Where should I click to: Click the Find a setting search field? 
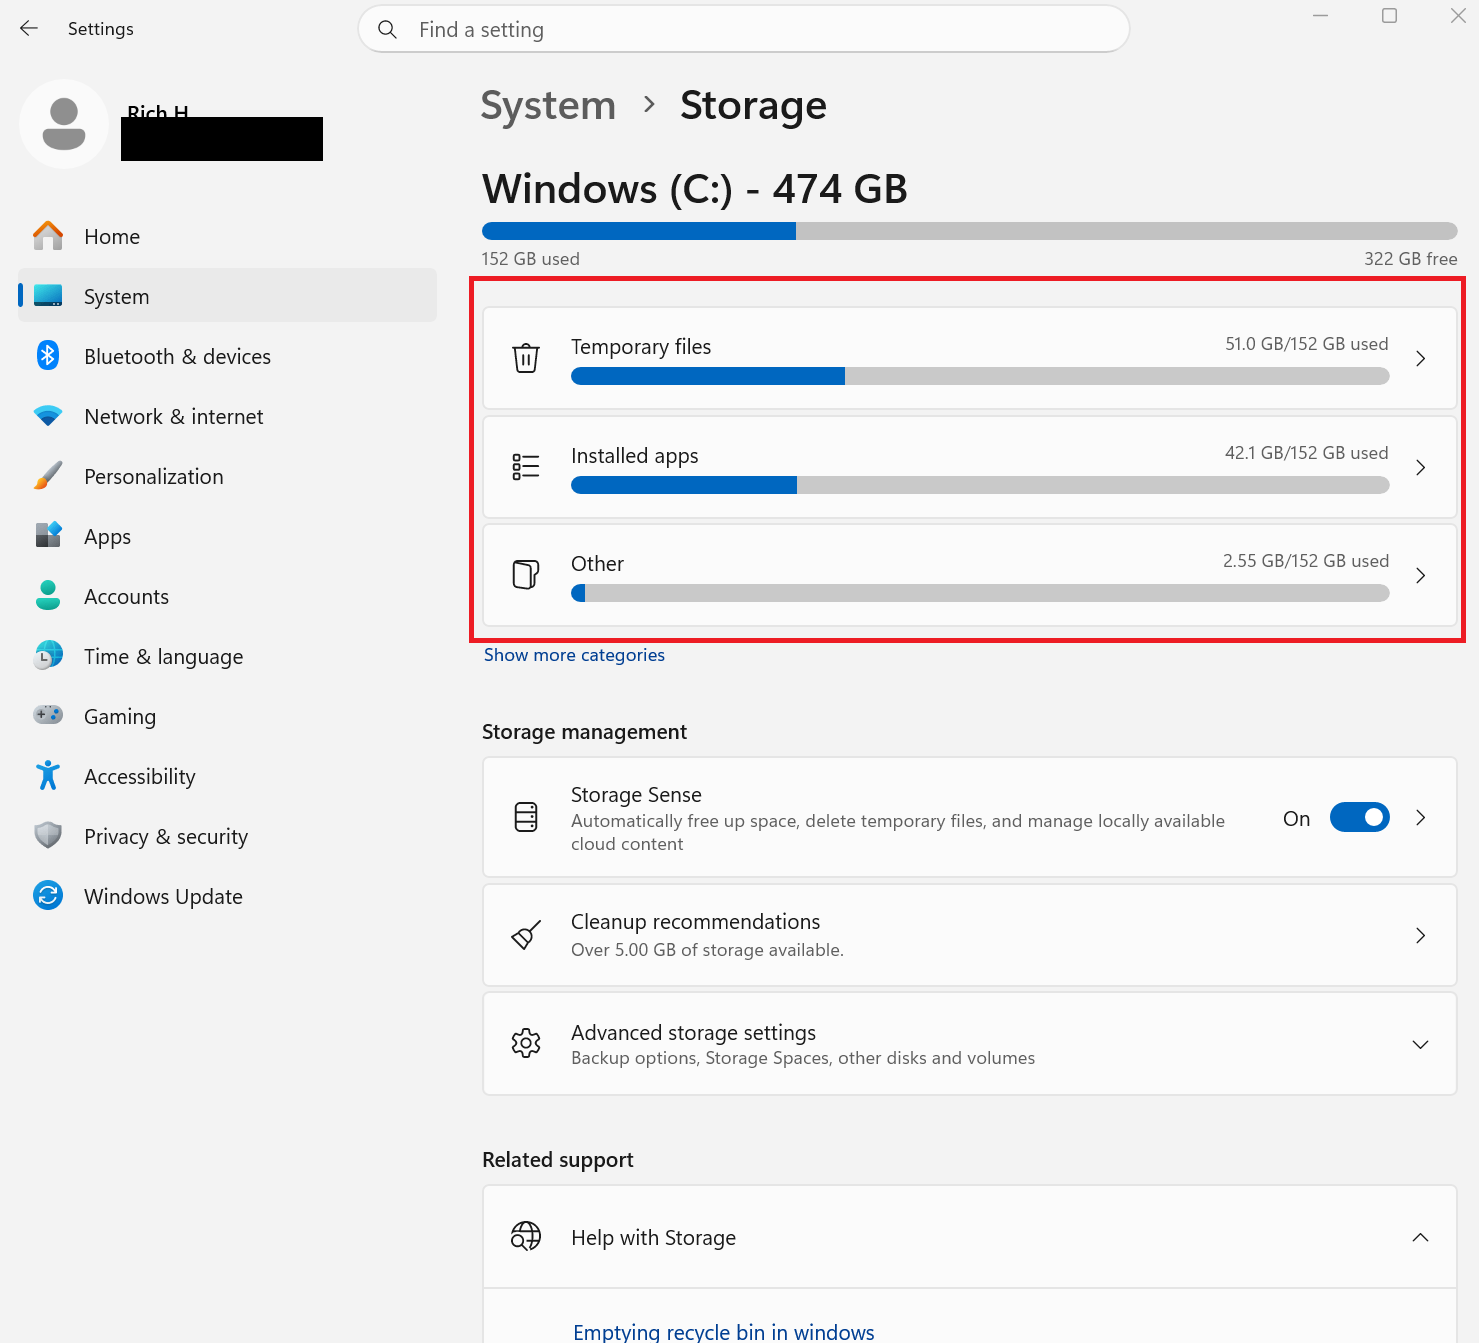point(744,29)
